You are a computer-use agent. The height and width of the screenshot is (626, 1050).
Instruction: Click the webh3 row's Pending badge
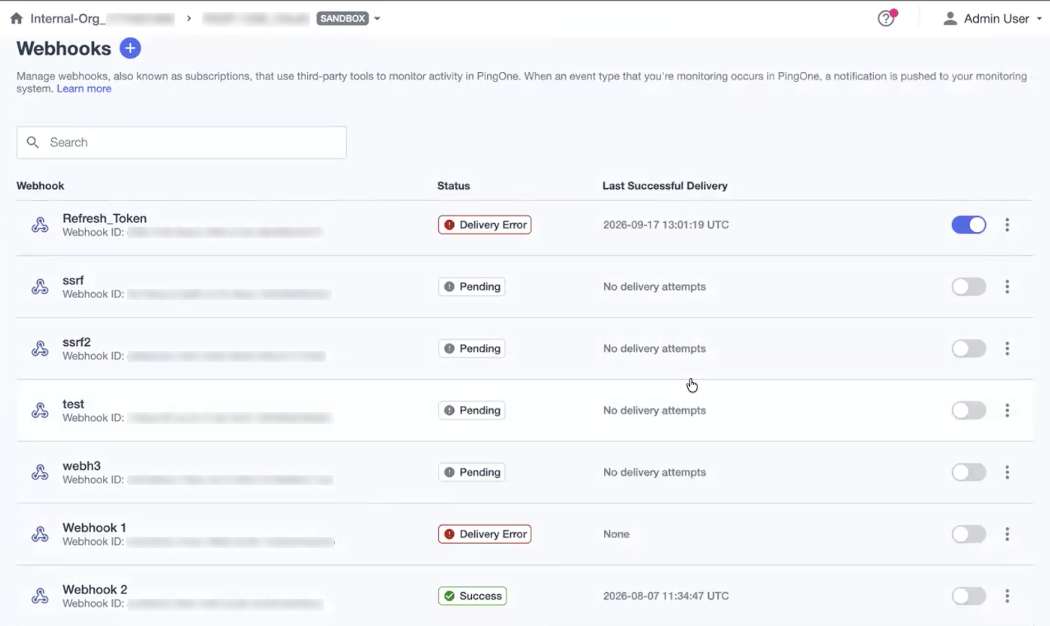tap(472, 472)
